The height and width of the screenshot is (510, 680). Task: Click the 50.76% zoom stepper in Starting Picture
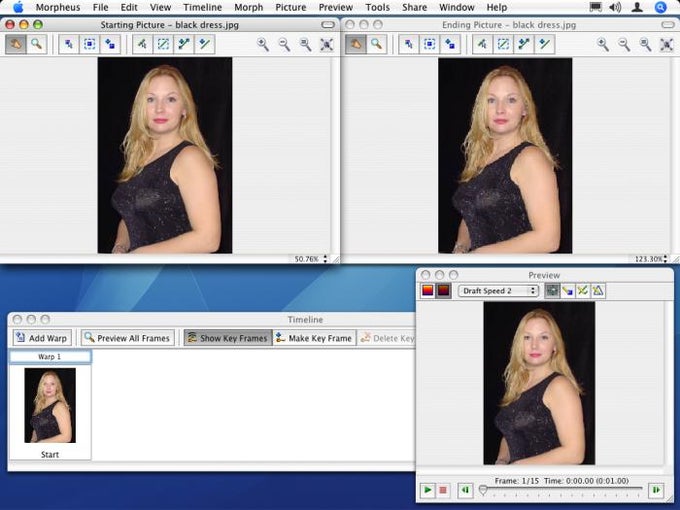(x=325, y=259)
